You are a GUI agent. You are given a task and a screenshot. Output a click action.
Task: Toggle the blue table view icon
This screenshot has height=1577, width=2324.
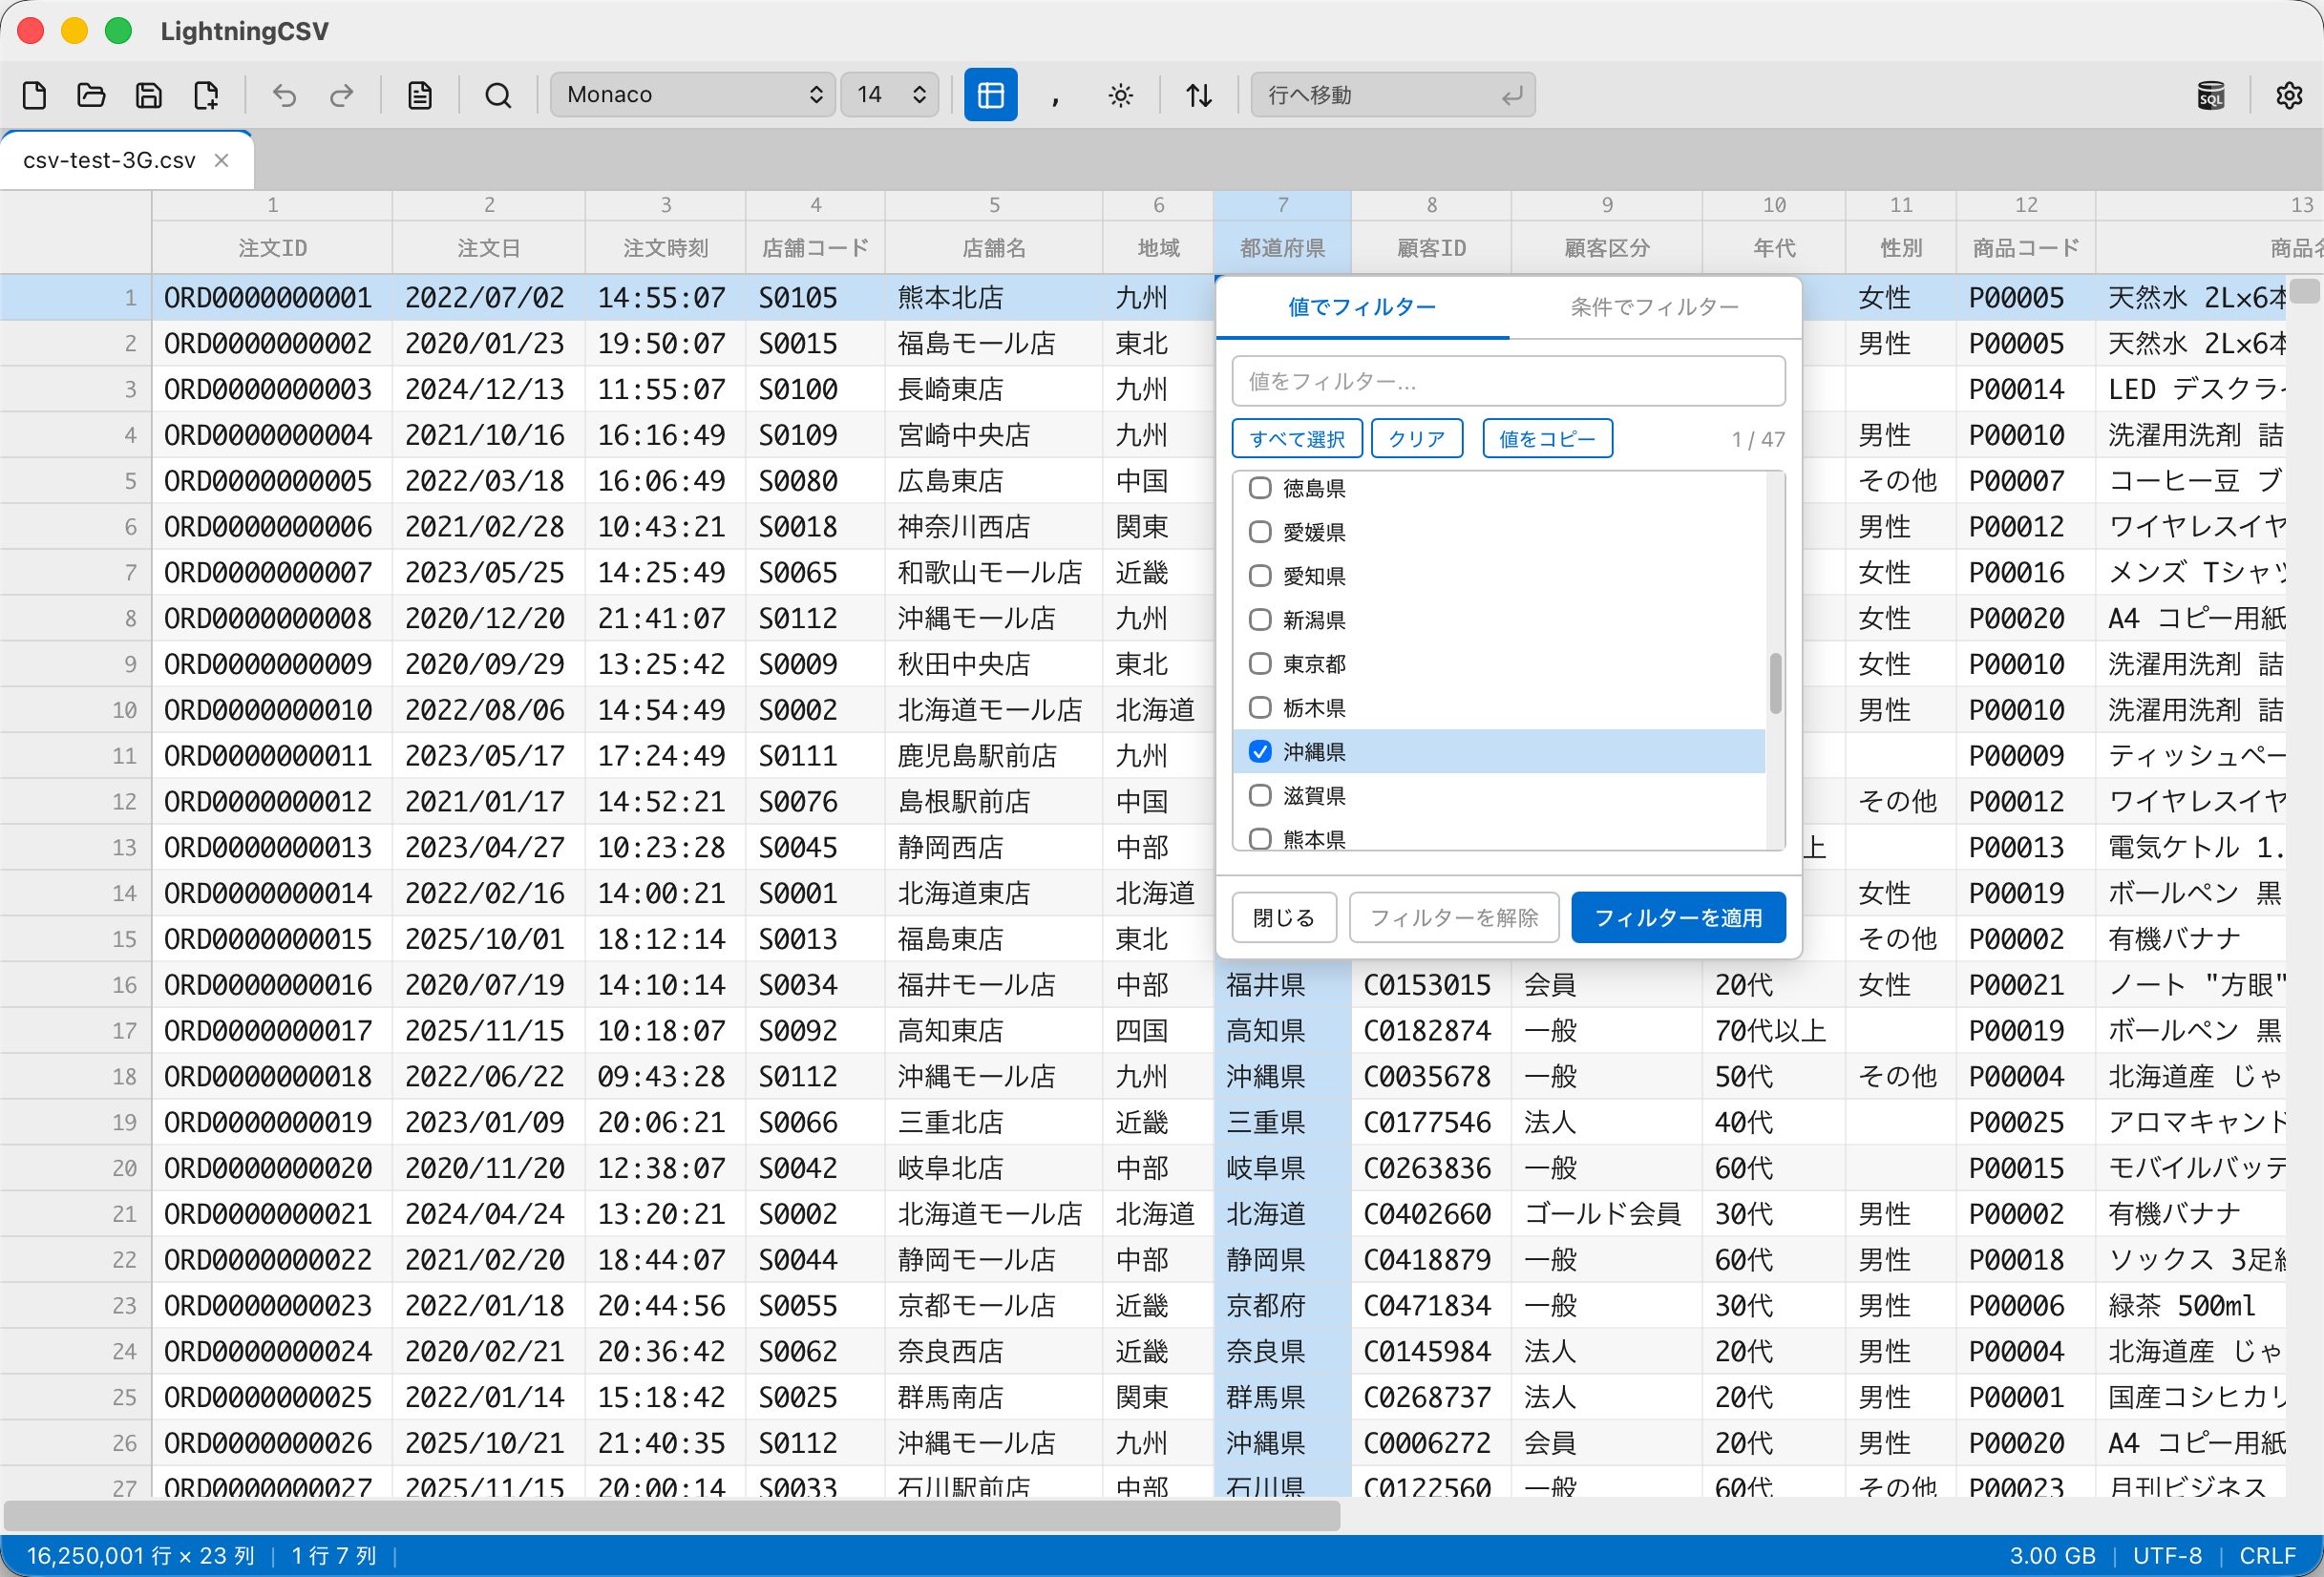(x=990, y=95)
